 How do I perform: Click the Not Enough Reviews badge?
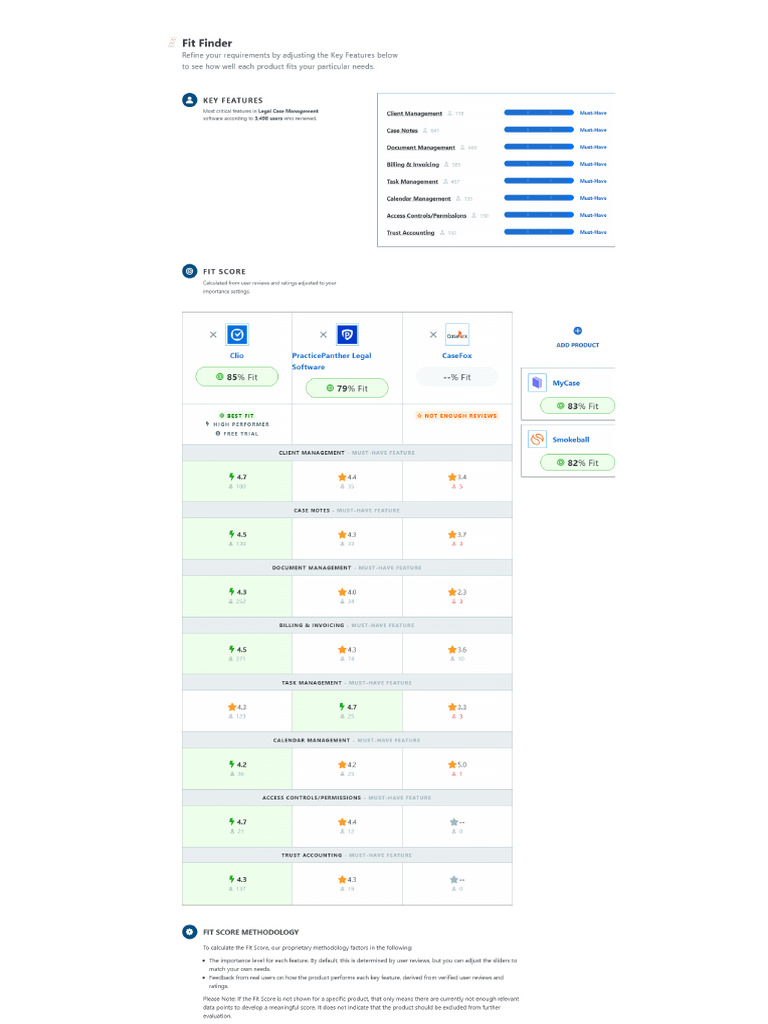[457, 415]
